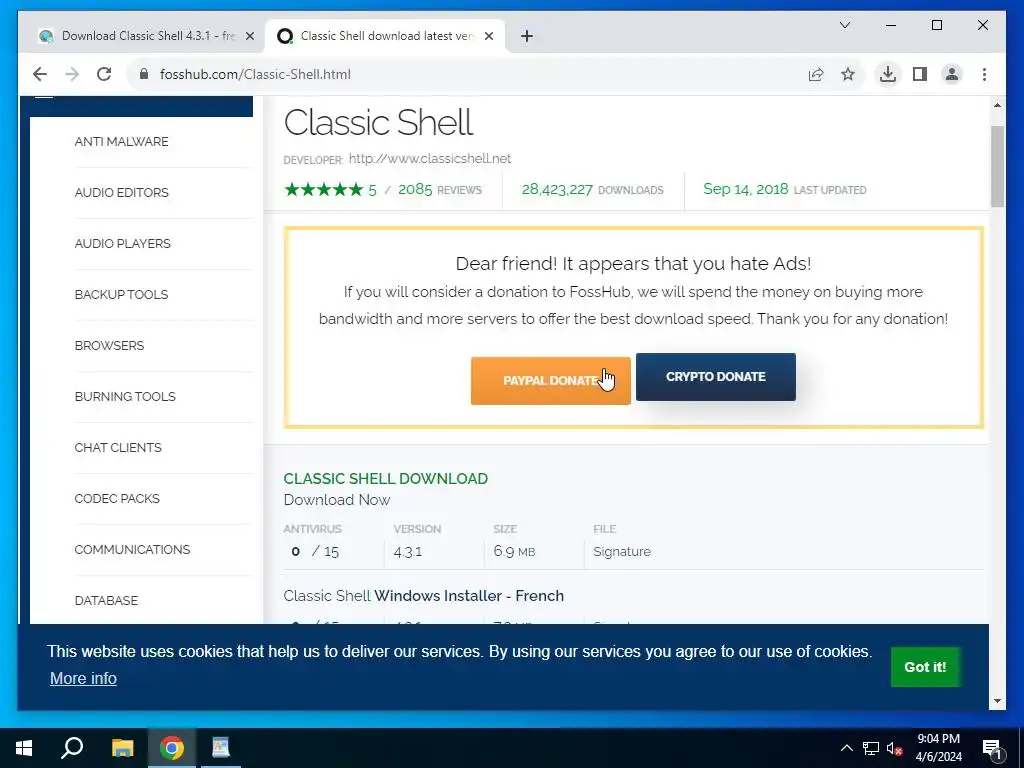
Task: Open DATABASE category
Action: tap(106, 600)
